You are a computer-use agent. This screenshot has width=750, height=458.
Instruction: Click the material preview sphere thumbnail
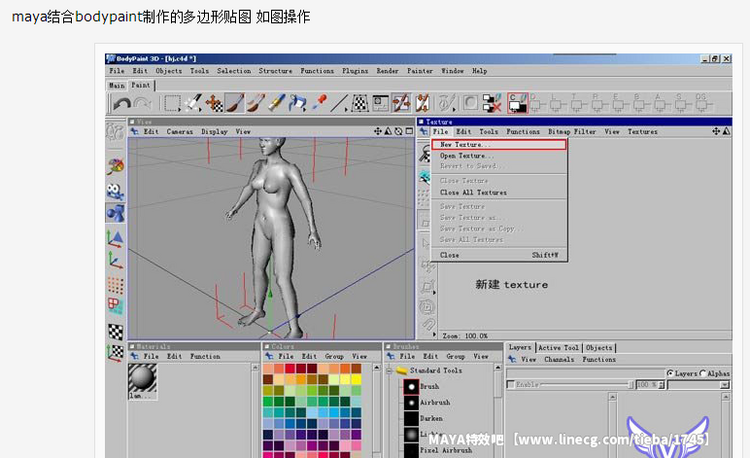(143, 378)
